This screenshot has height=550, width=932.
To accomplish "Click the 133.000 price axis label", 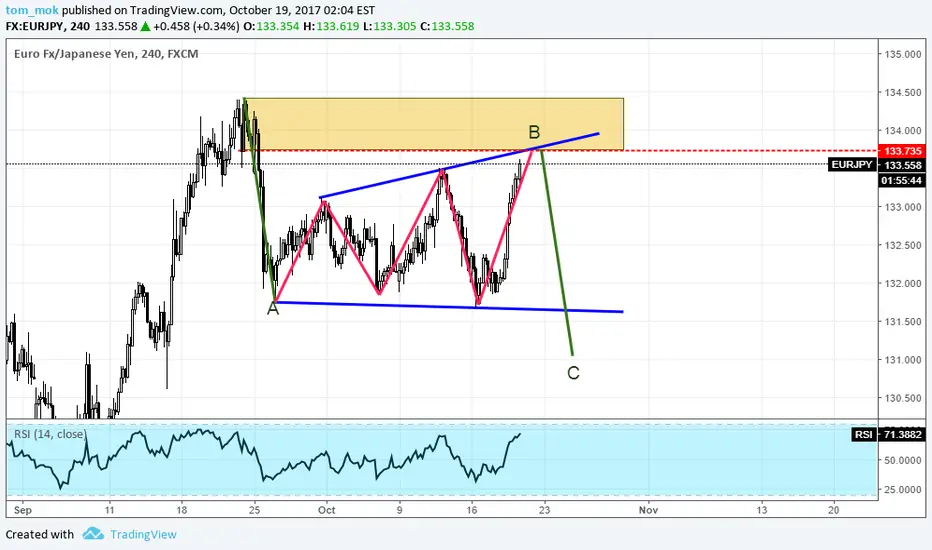I will (x=902, y=207).
